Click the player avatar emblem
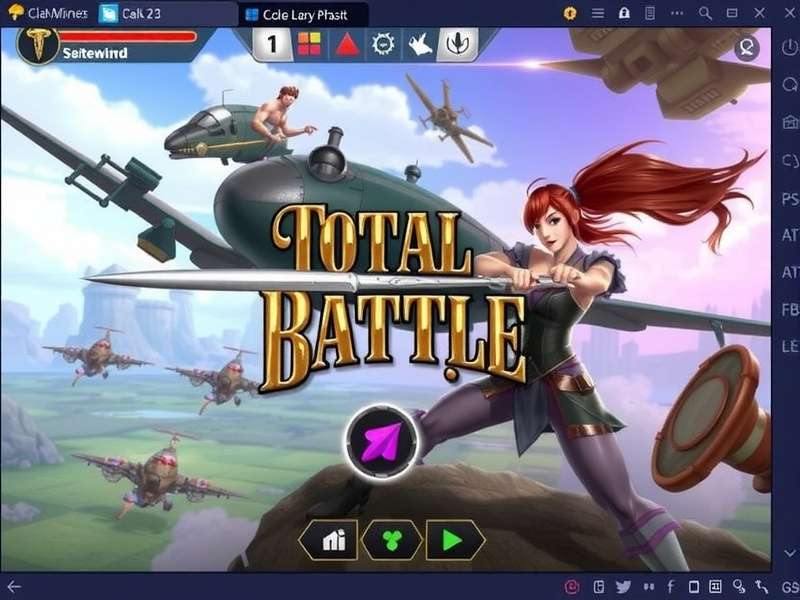Screen dimensions: 800x600 pyautogui.click(x=38, y=45)
